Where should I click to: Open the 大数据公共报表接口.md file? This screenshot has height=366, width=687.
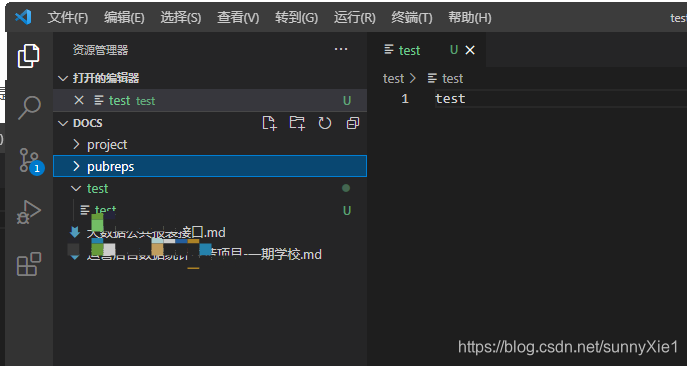210,232
